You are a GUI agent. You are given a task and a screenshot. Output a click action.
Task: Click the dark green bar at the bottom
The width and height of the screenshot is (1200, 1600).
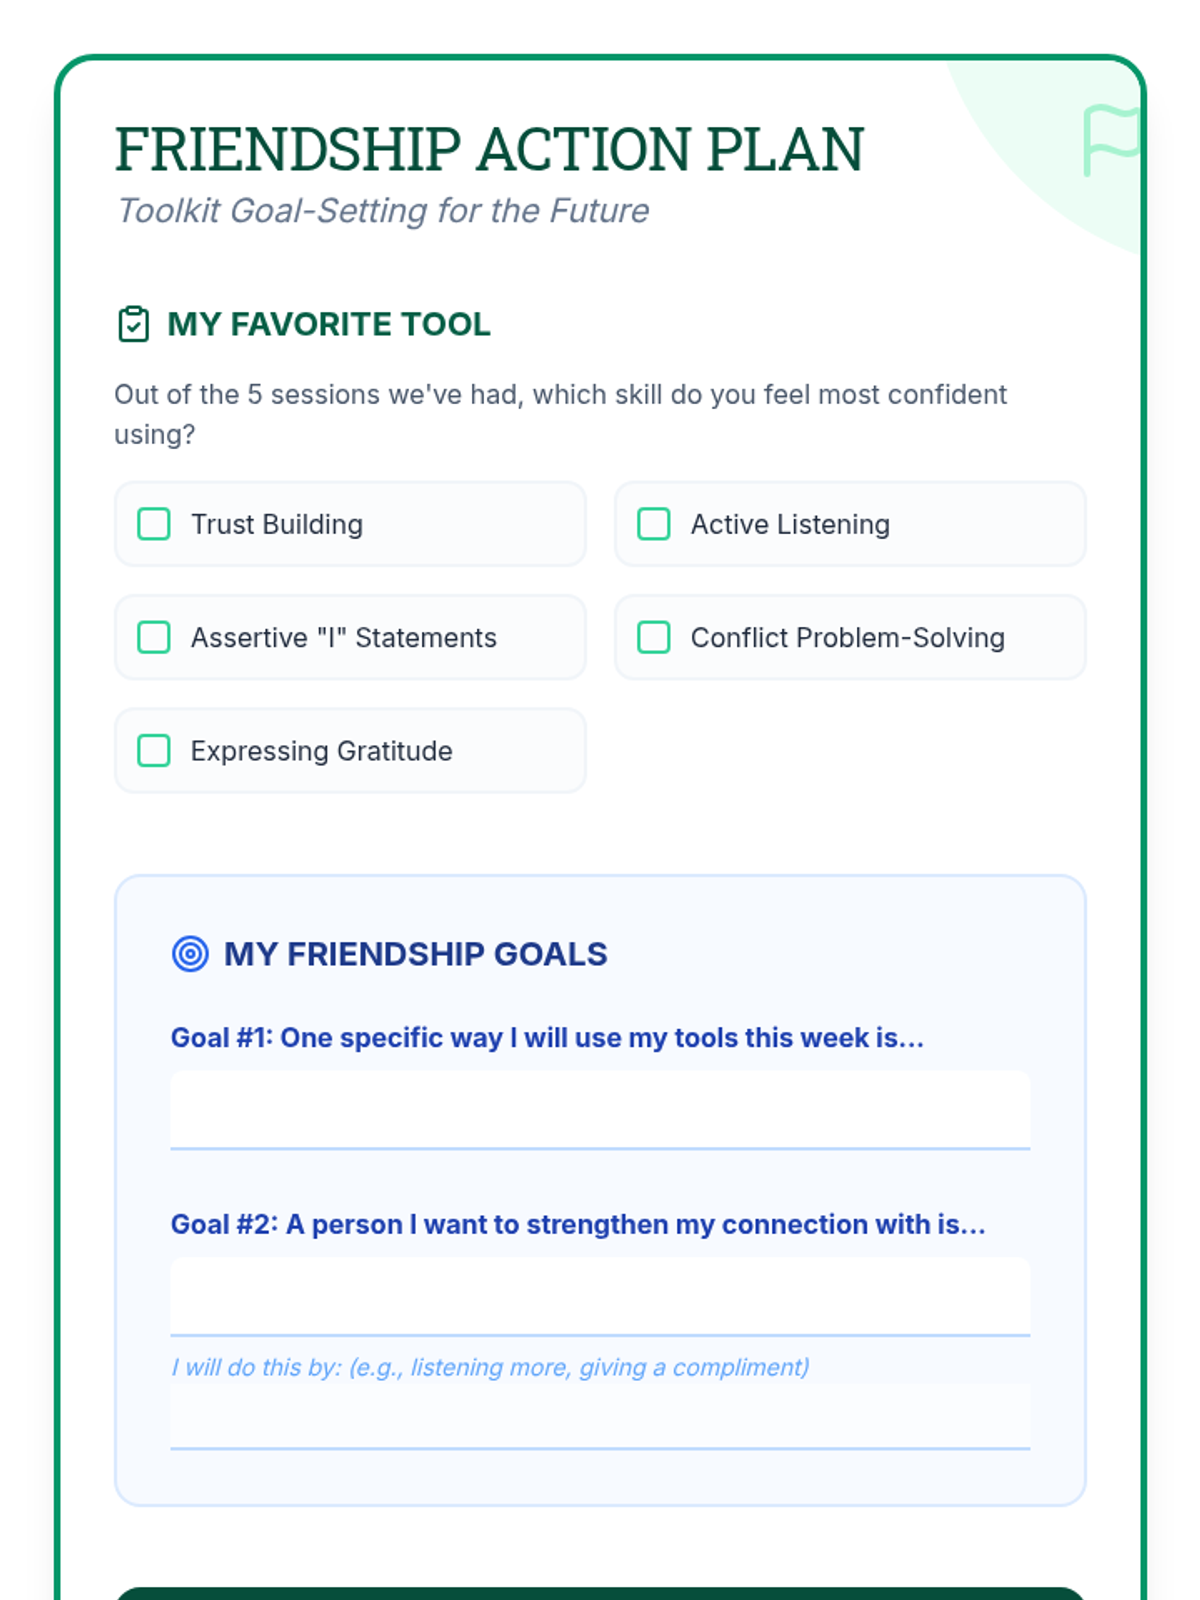600,1593
